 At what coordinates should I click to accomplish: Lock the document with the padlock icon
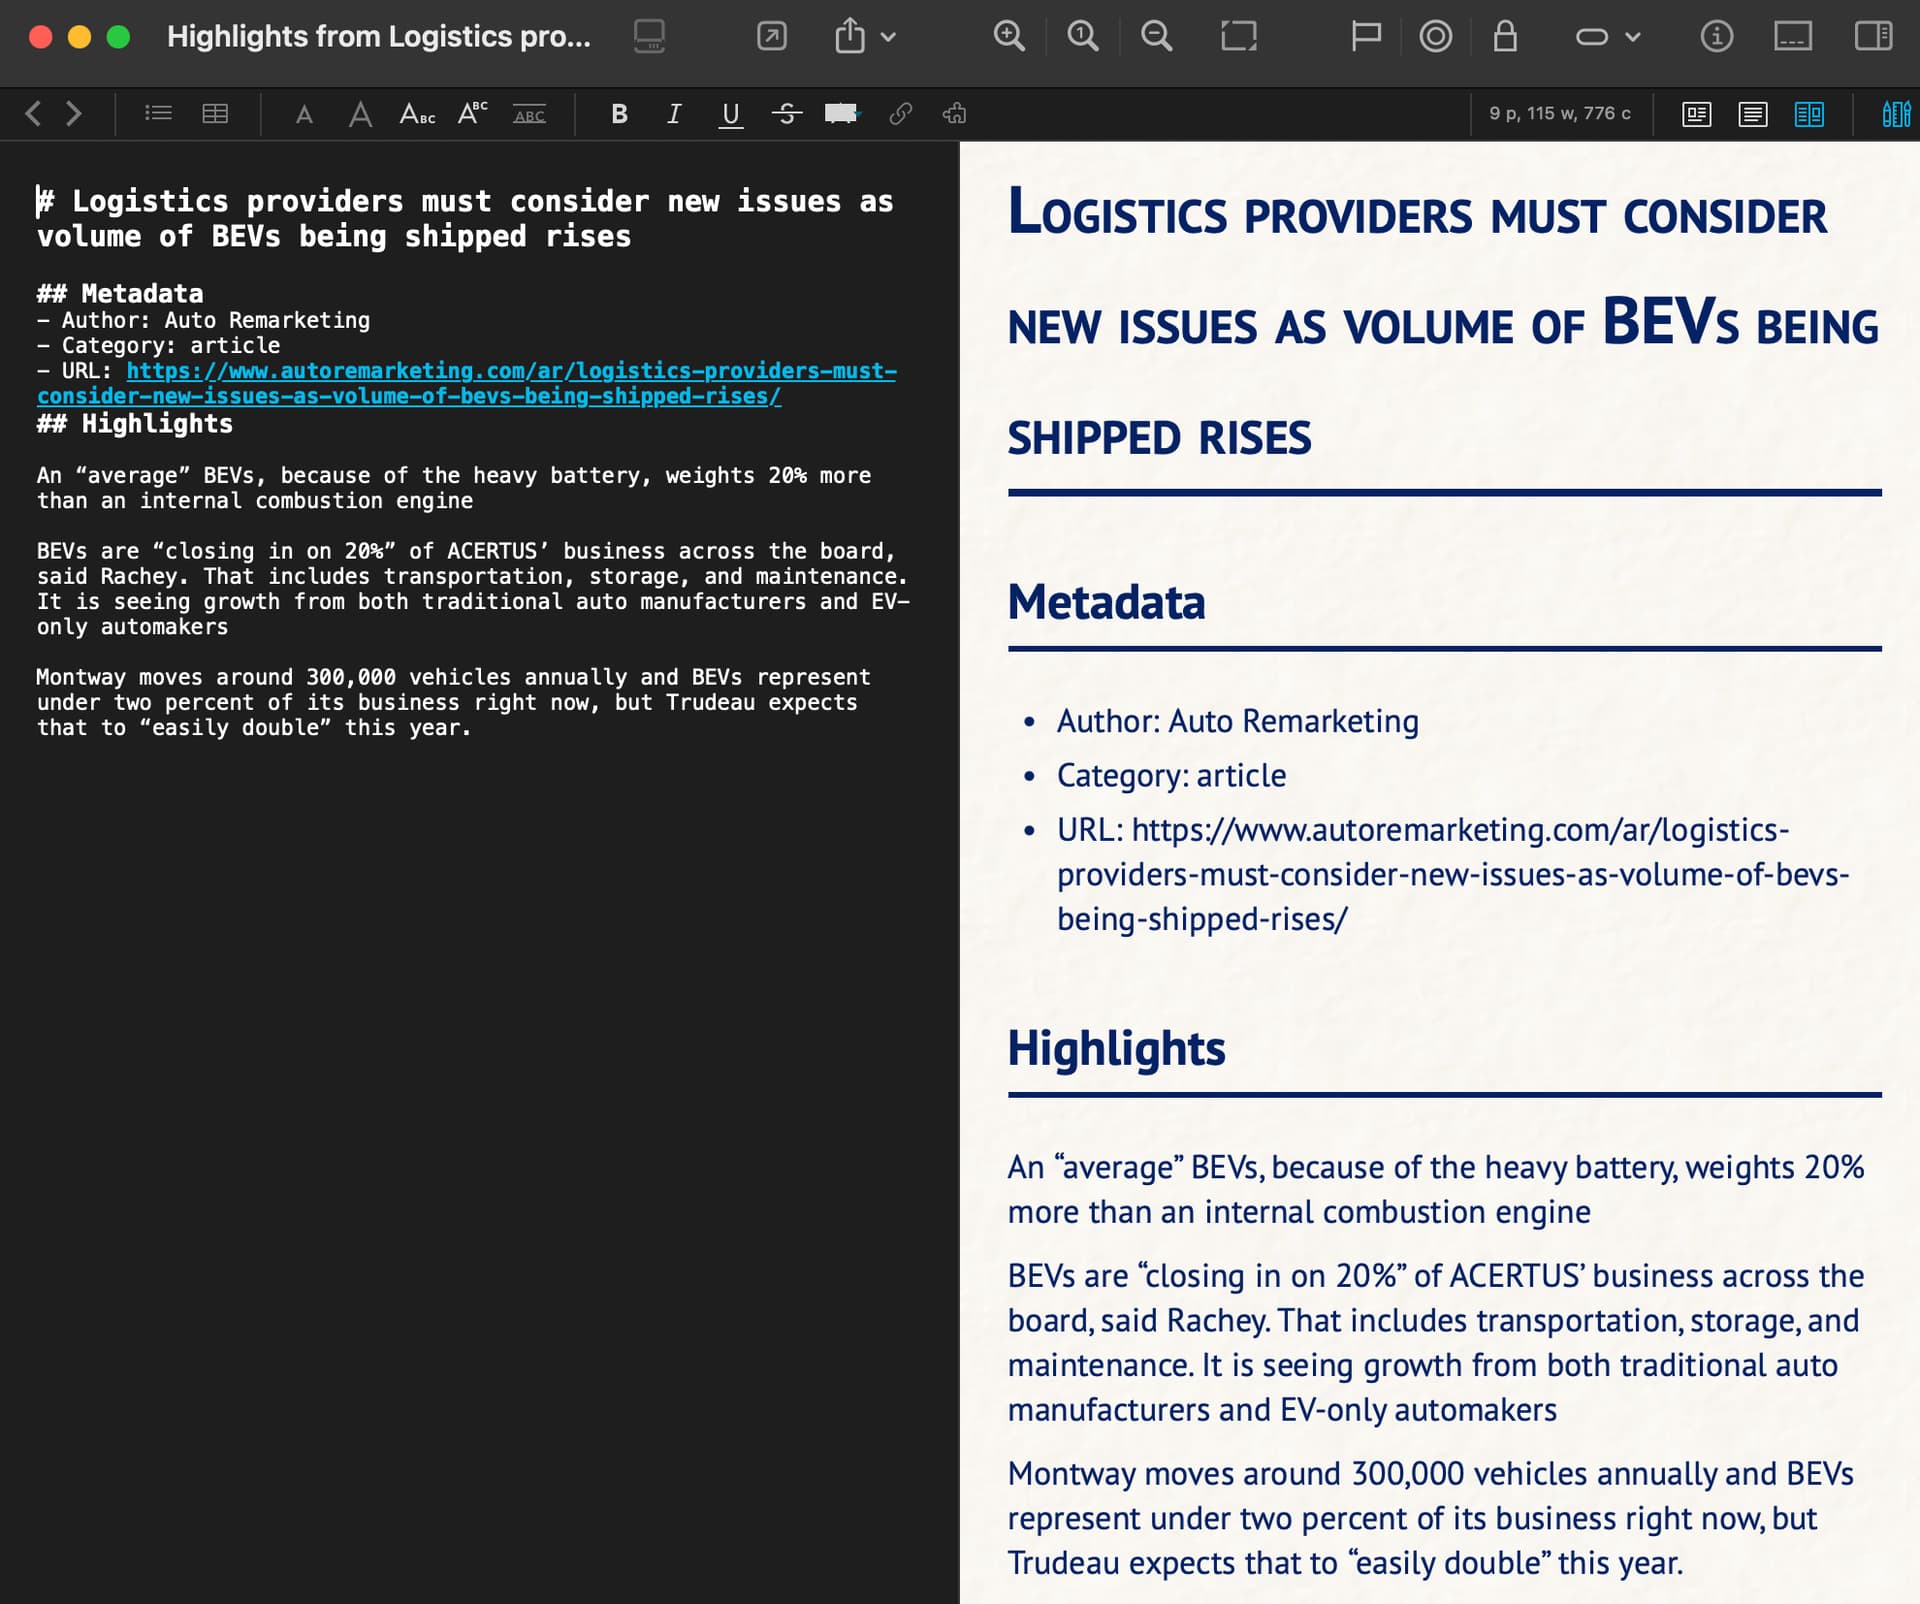point(1505,37)
